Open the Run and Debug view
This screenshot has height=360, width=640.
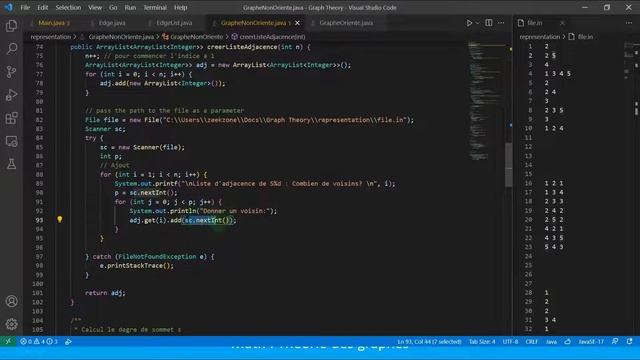[11, 95]
